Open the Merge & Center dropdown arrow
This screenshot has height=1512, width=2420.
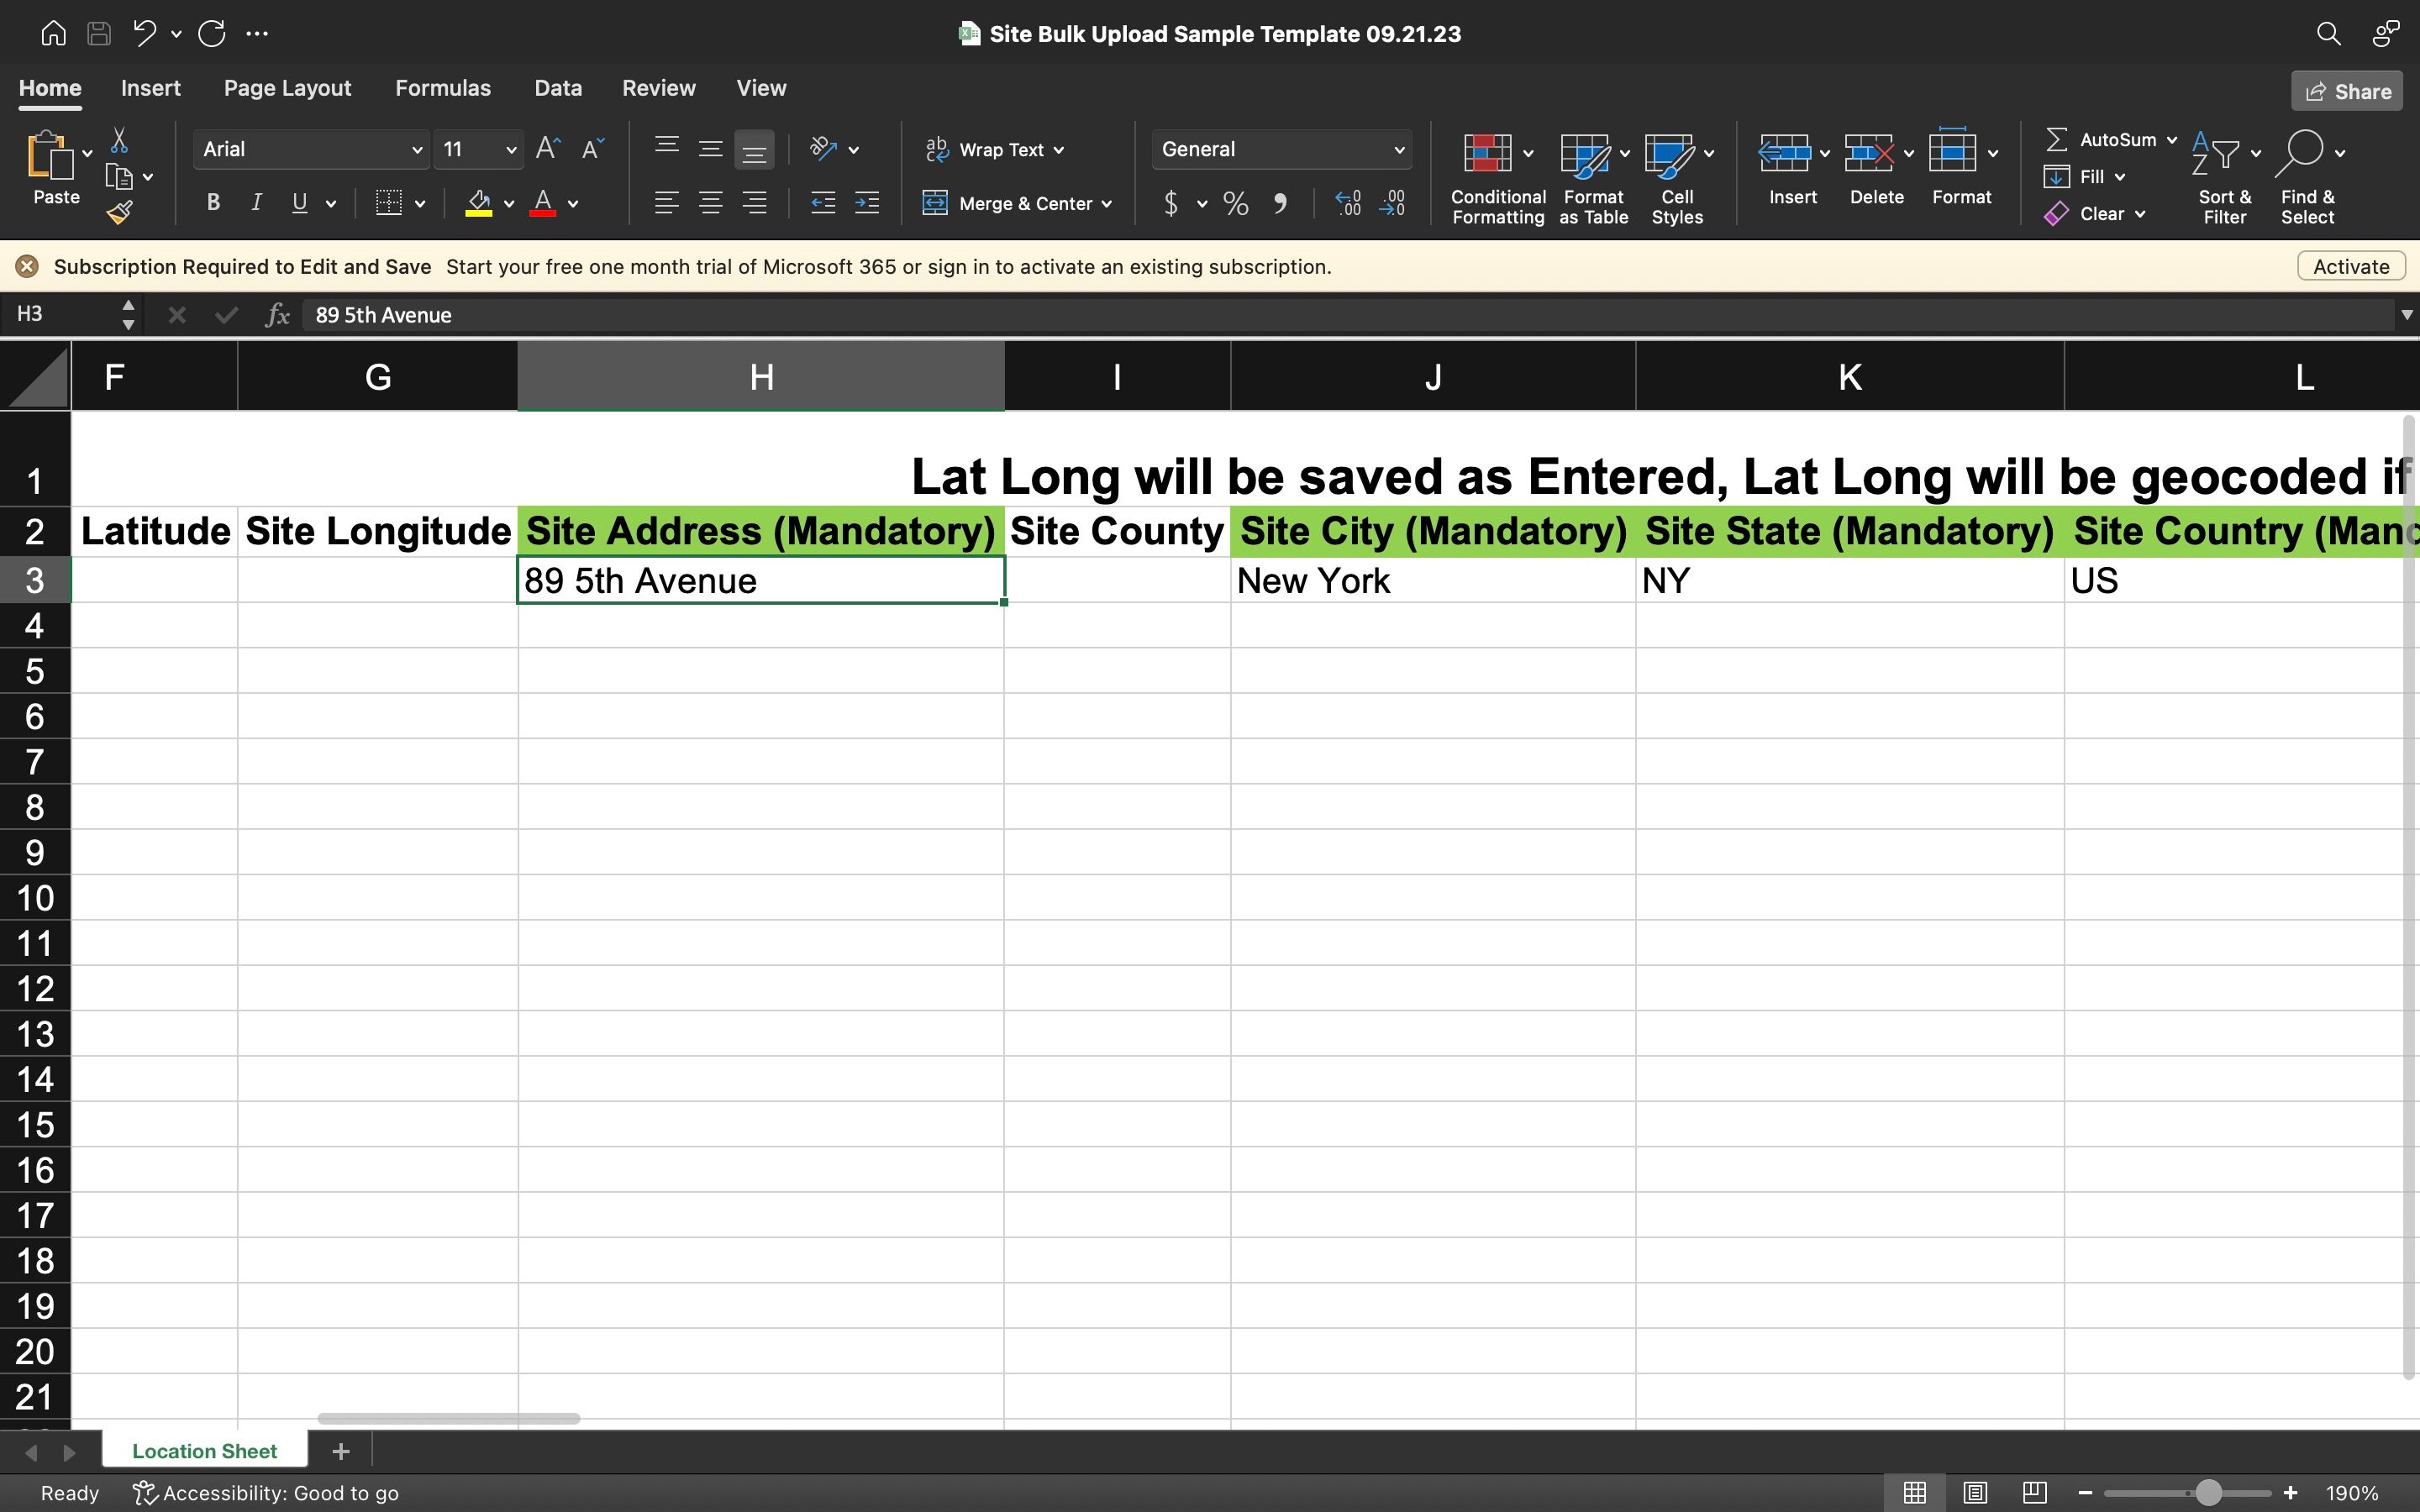coord(1107,204)
